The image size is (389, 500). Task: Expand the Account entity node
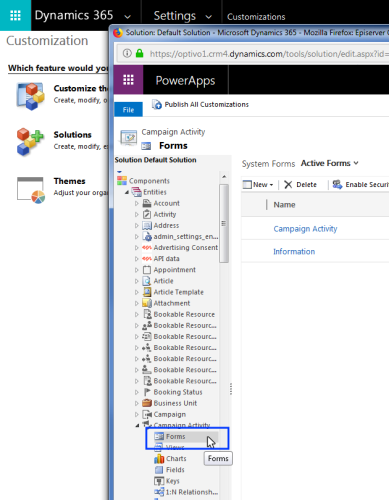point(136,203)
